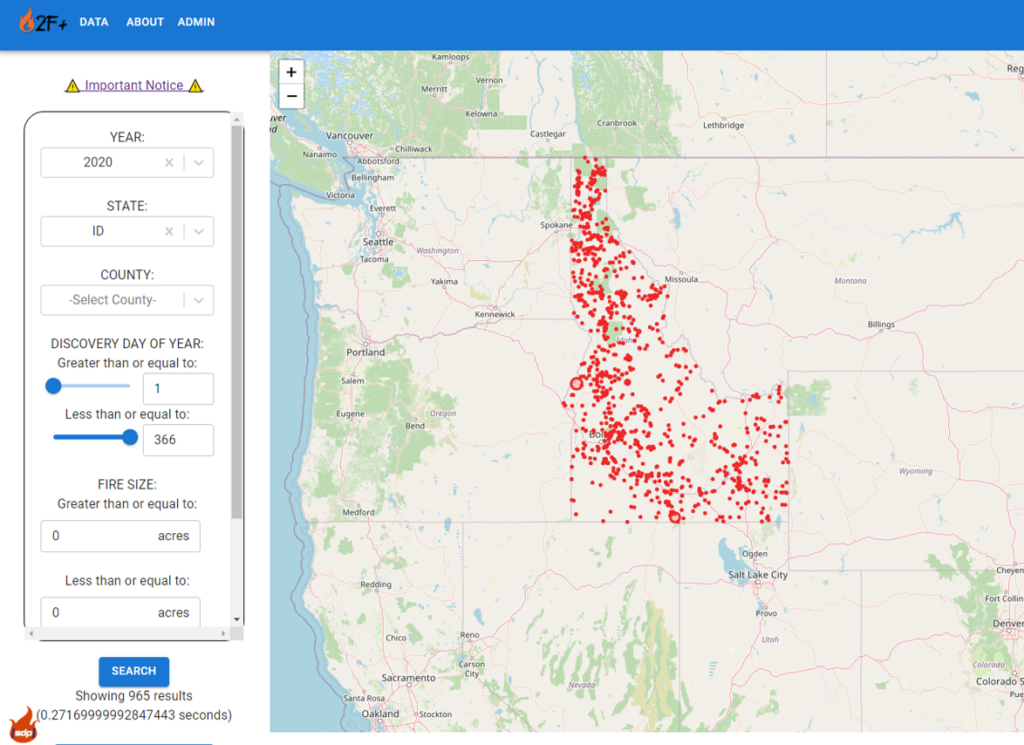1024x745 pixels.
Task: Click the 'Showing 965 results' text
Action: pos(134,696)
